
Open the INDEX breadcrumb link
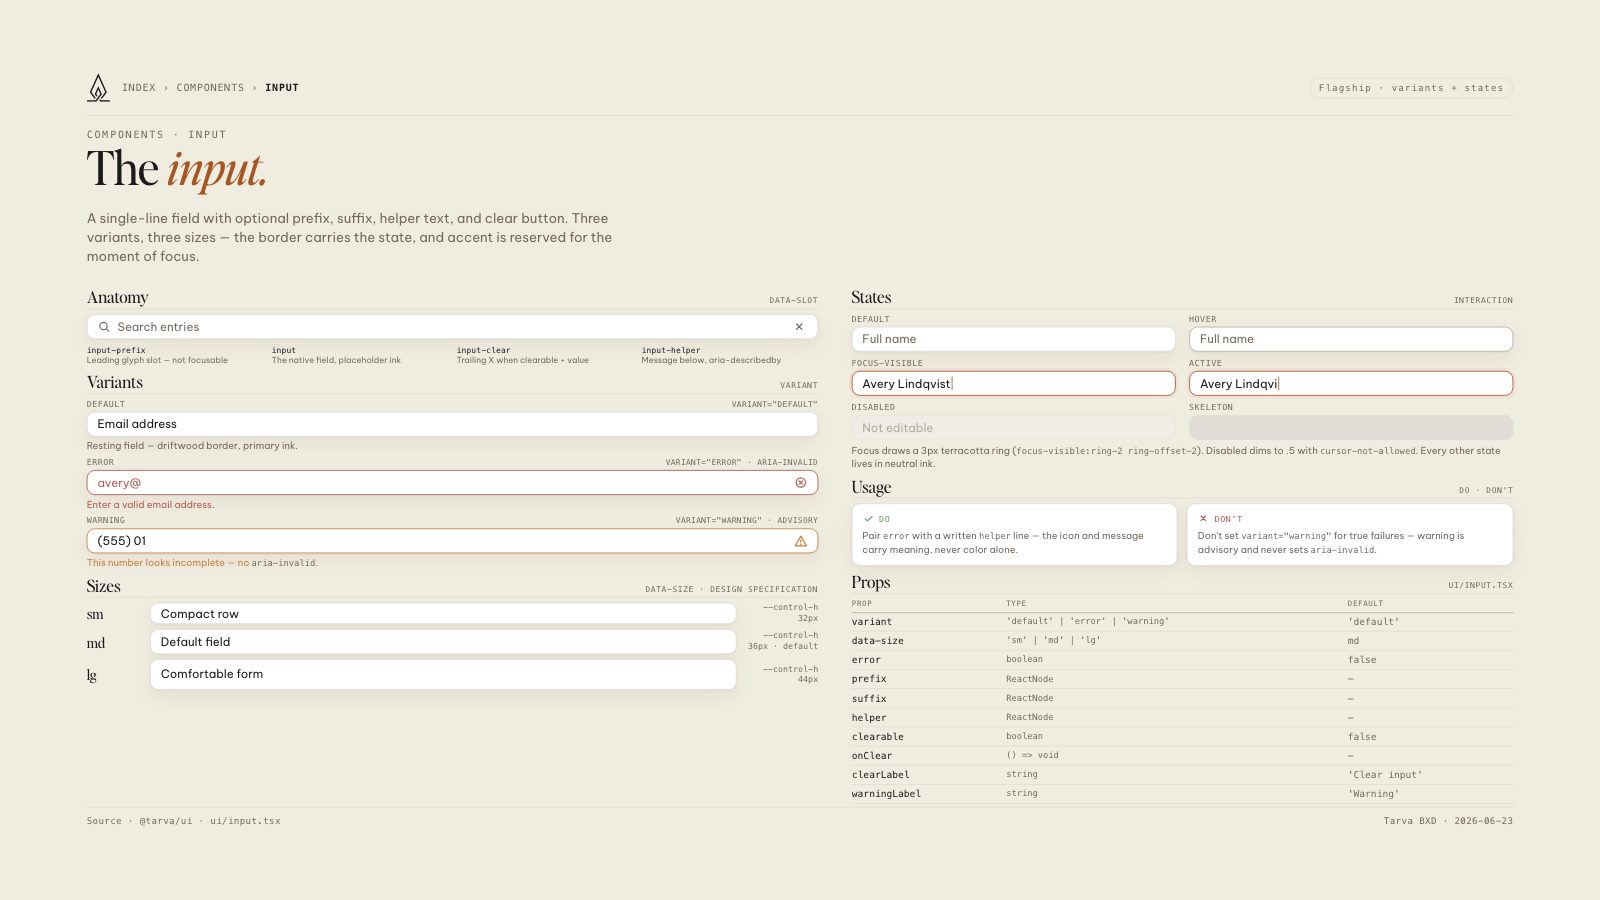139,88
